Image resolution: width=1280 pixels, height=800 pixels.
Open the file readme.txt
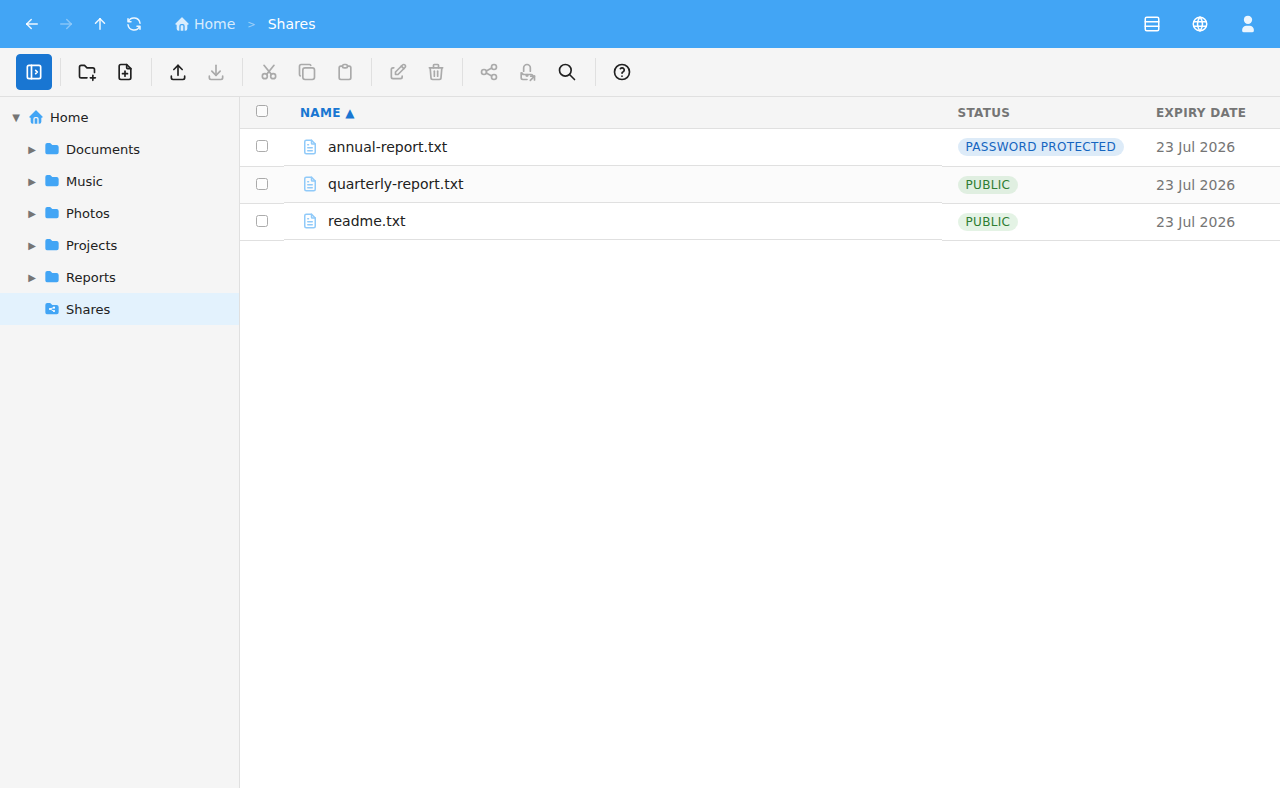pos(367,221)
